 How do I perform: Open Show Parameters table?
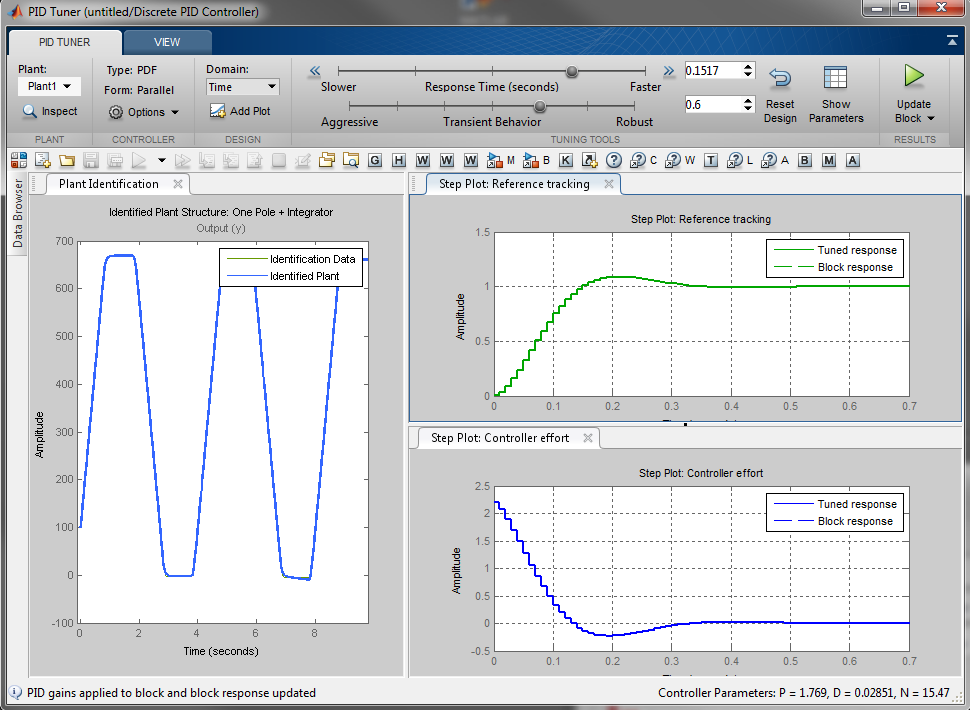click(835, 79)
